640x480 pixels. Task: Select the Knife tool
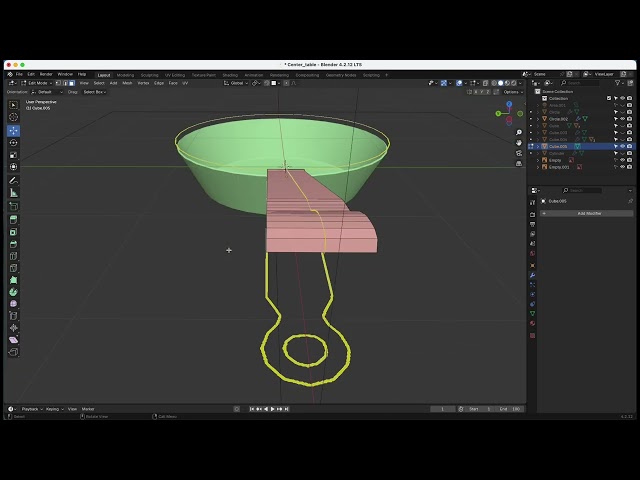[13, 268]
